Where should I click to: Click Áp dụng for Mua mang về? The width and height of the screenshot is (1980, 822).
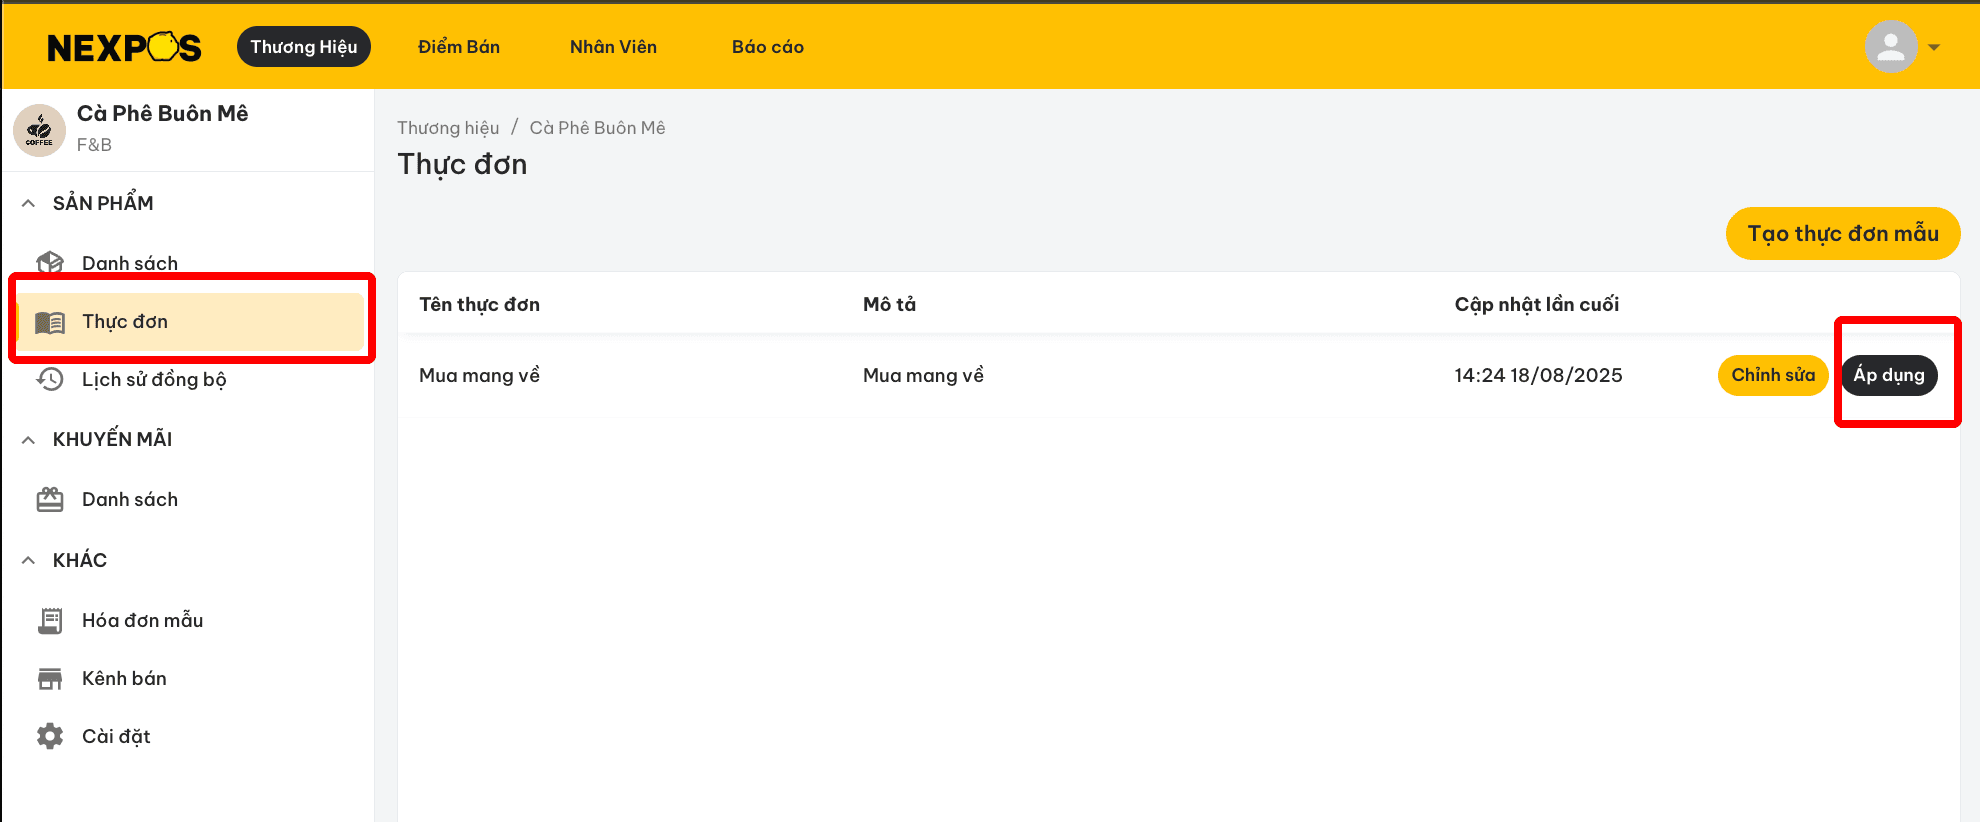[1889, 375]
